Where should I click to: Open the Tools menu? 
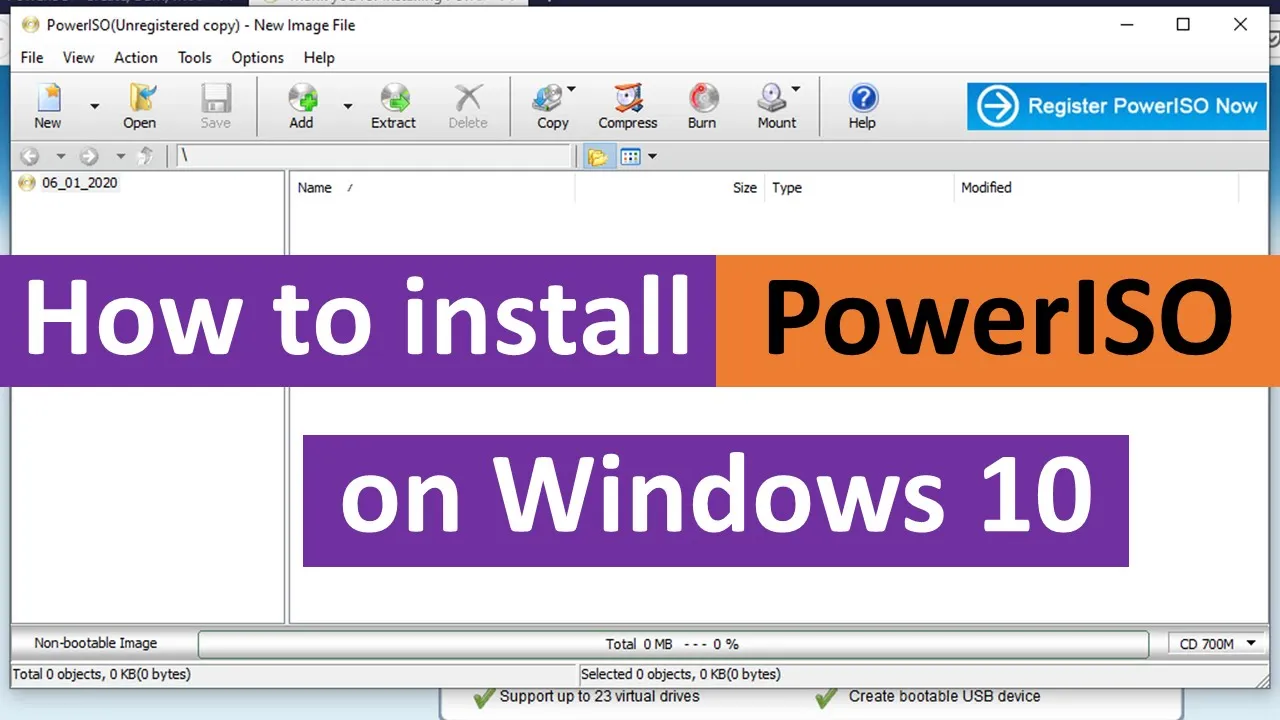195,57
